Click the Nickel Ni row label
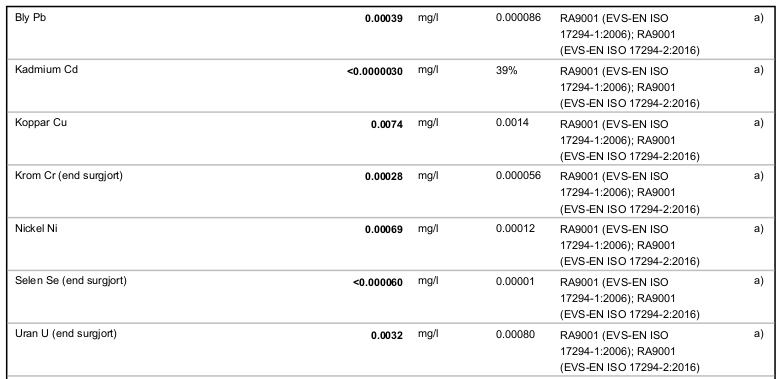The image size is (779, 379). 36,228
